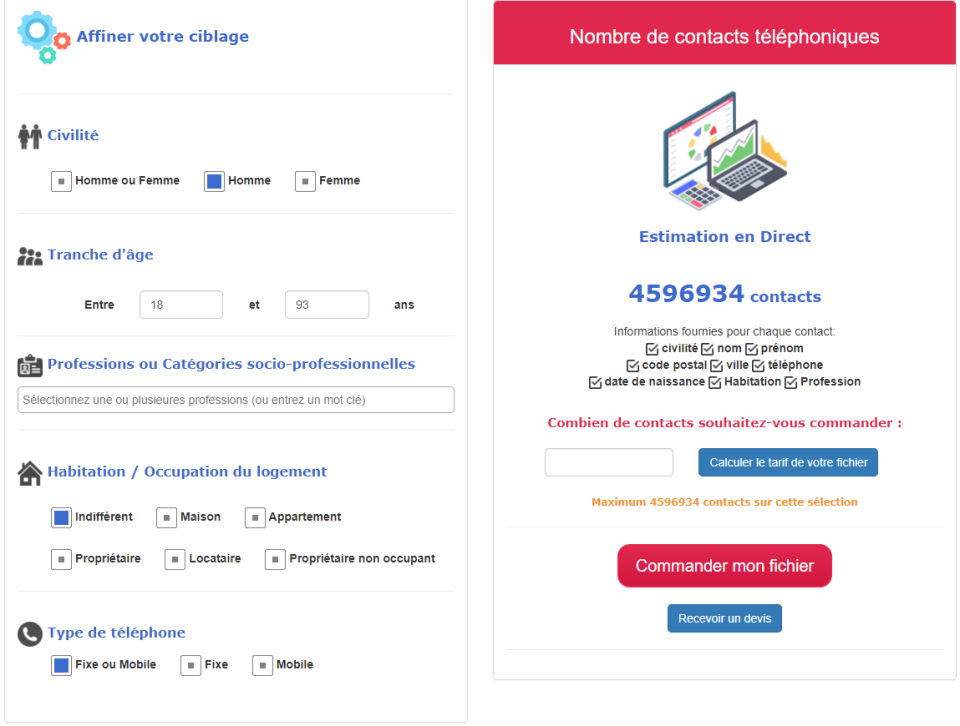This screenshot has width=960, height=726.
Task: Check the Maison housing option
Action: pos(166,518)
